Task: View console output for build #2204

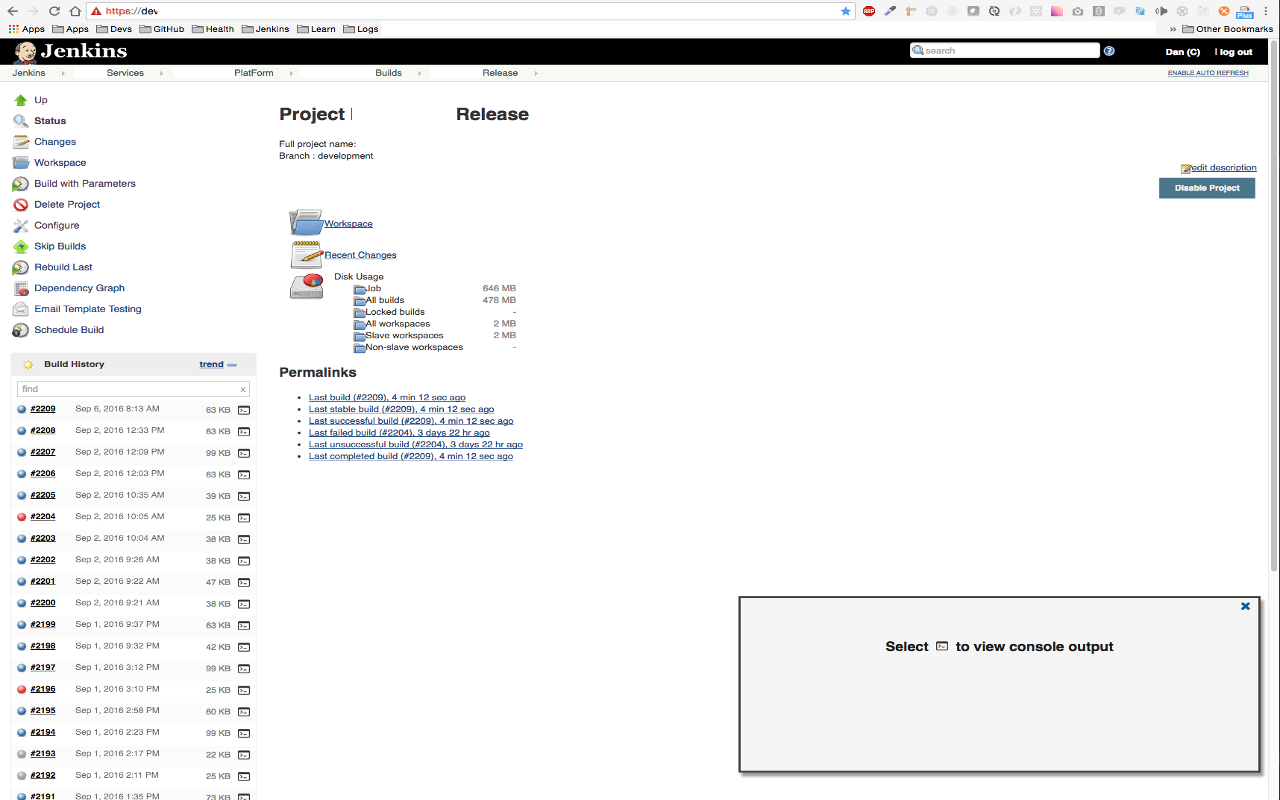Action: pyautogui.click(x=243, y=518)
